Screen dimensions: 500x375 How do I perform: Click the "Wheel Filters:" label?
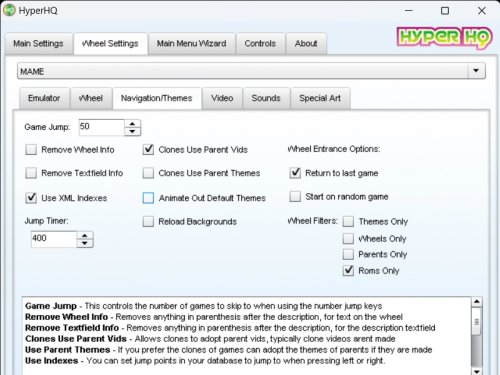pos(313,221)
